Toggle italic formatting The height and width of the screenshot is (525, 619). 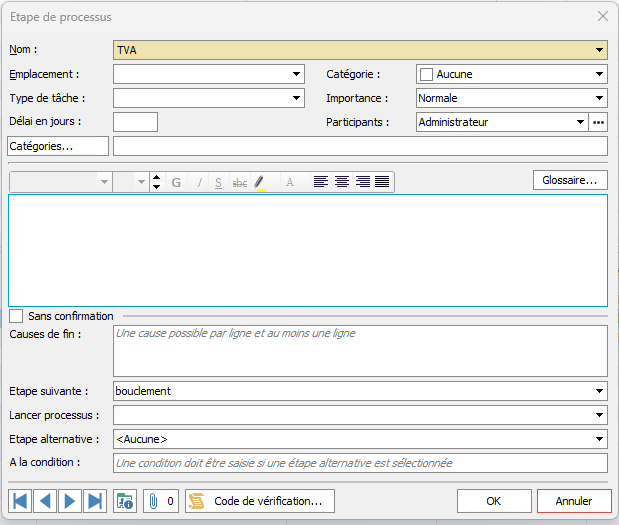(x=199, y=182)
